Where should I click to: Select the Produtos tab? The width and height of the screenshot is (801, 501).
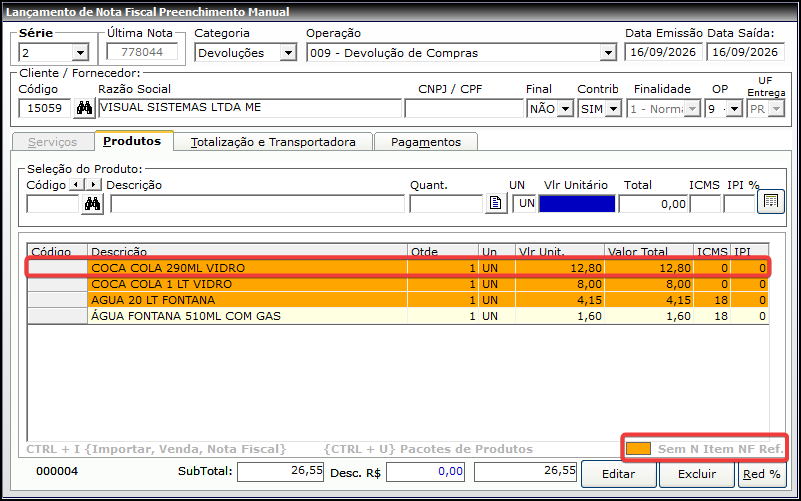(x=132, y=141)
